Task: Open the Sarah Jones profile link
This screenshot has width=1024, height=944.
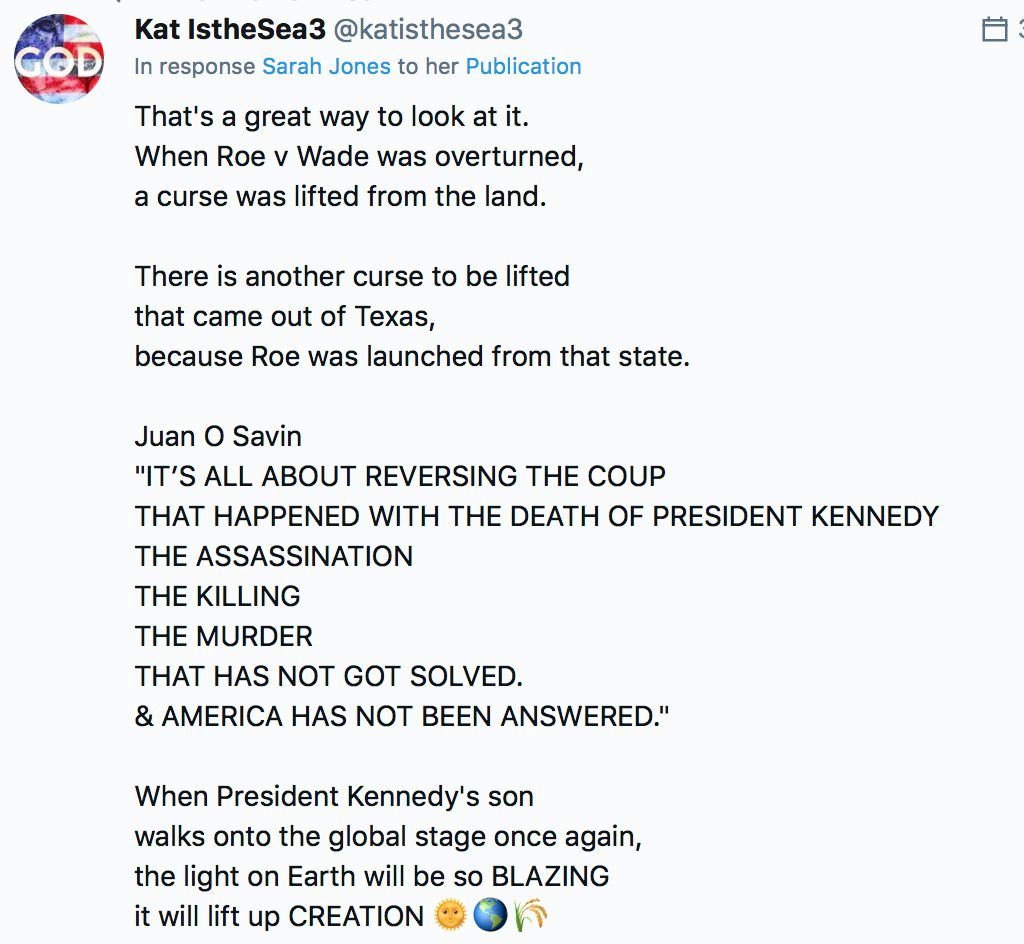Action: (x=326, y=67)
